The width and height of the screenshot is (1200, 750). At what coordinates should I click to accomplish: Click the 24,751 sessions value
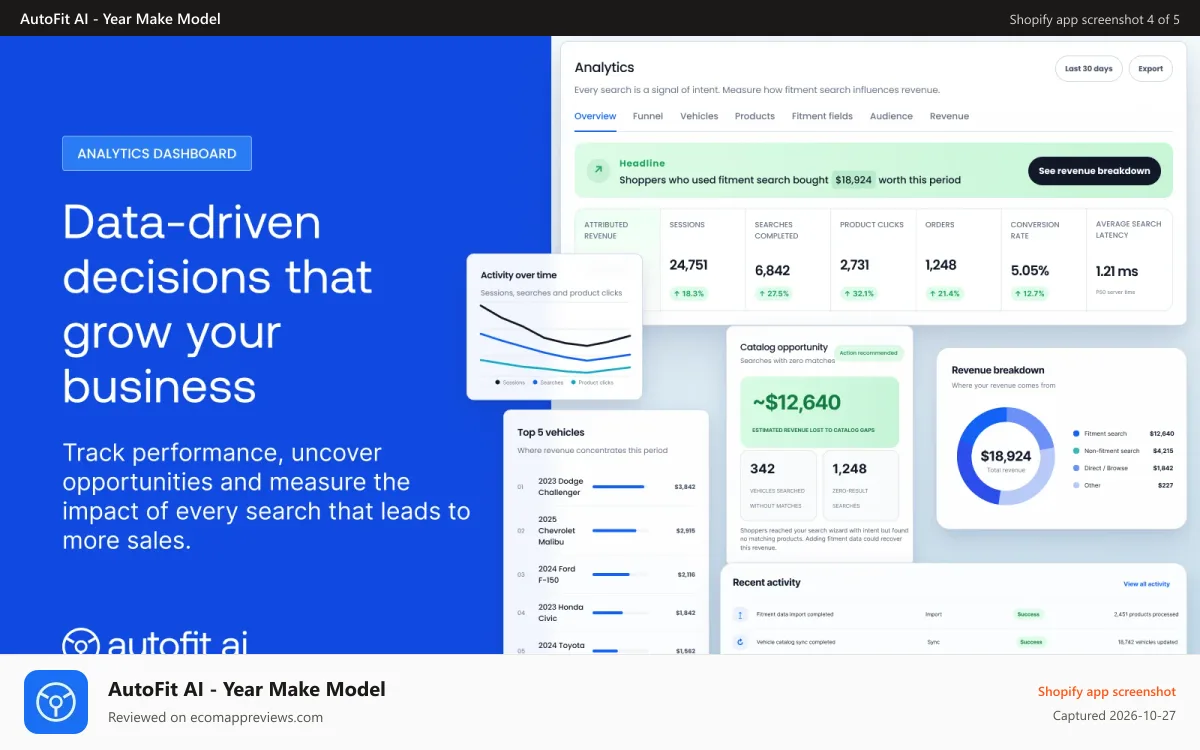pos(689,265)
